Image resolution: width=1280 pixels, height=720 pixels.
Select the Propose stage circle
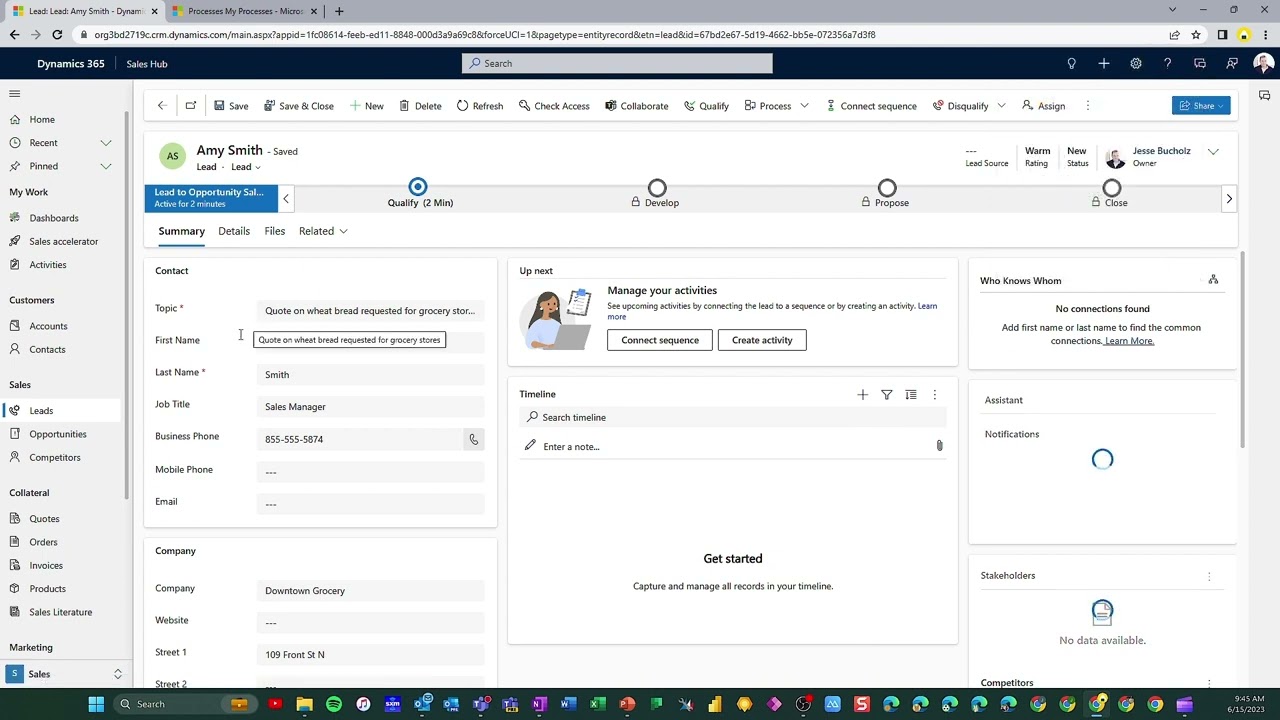point(887,187)
